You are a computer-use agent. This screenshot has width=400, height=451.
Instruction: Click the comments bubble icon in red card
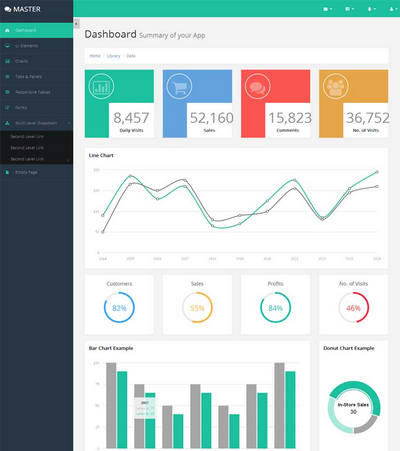(x=258, y=86)
